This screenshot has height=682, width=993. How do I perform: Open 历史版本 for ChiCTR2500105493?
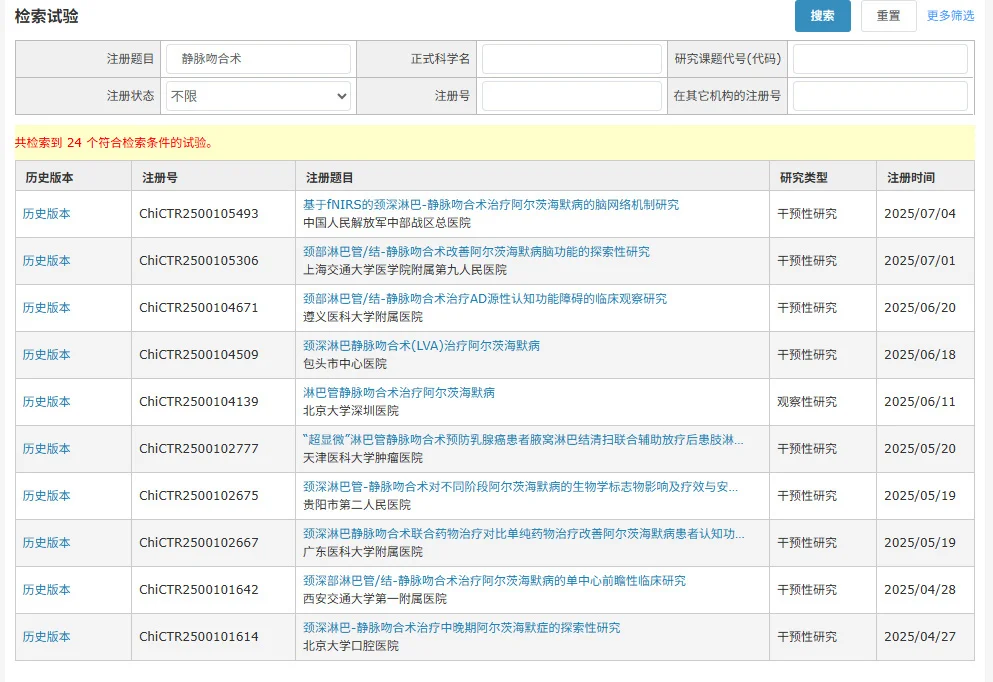(x=47, y=214)
